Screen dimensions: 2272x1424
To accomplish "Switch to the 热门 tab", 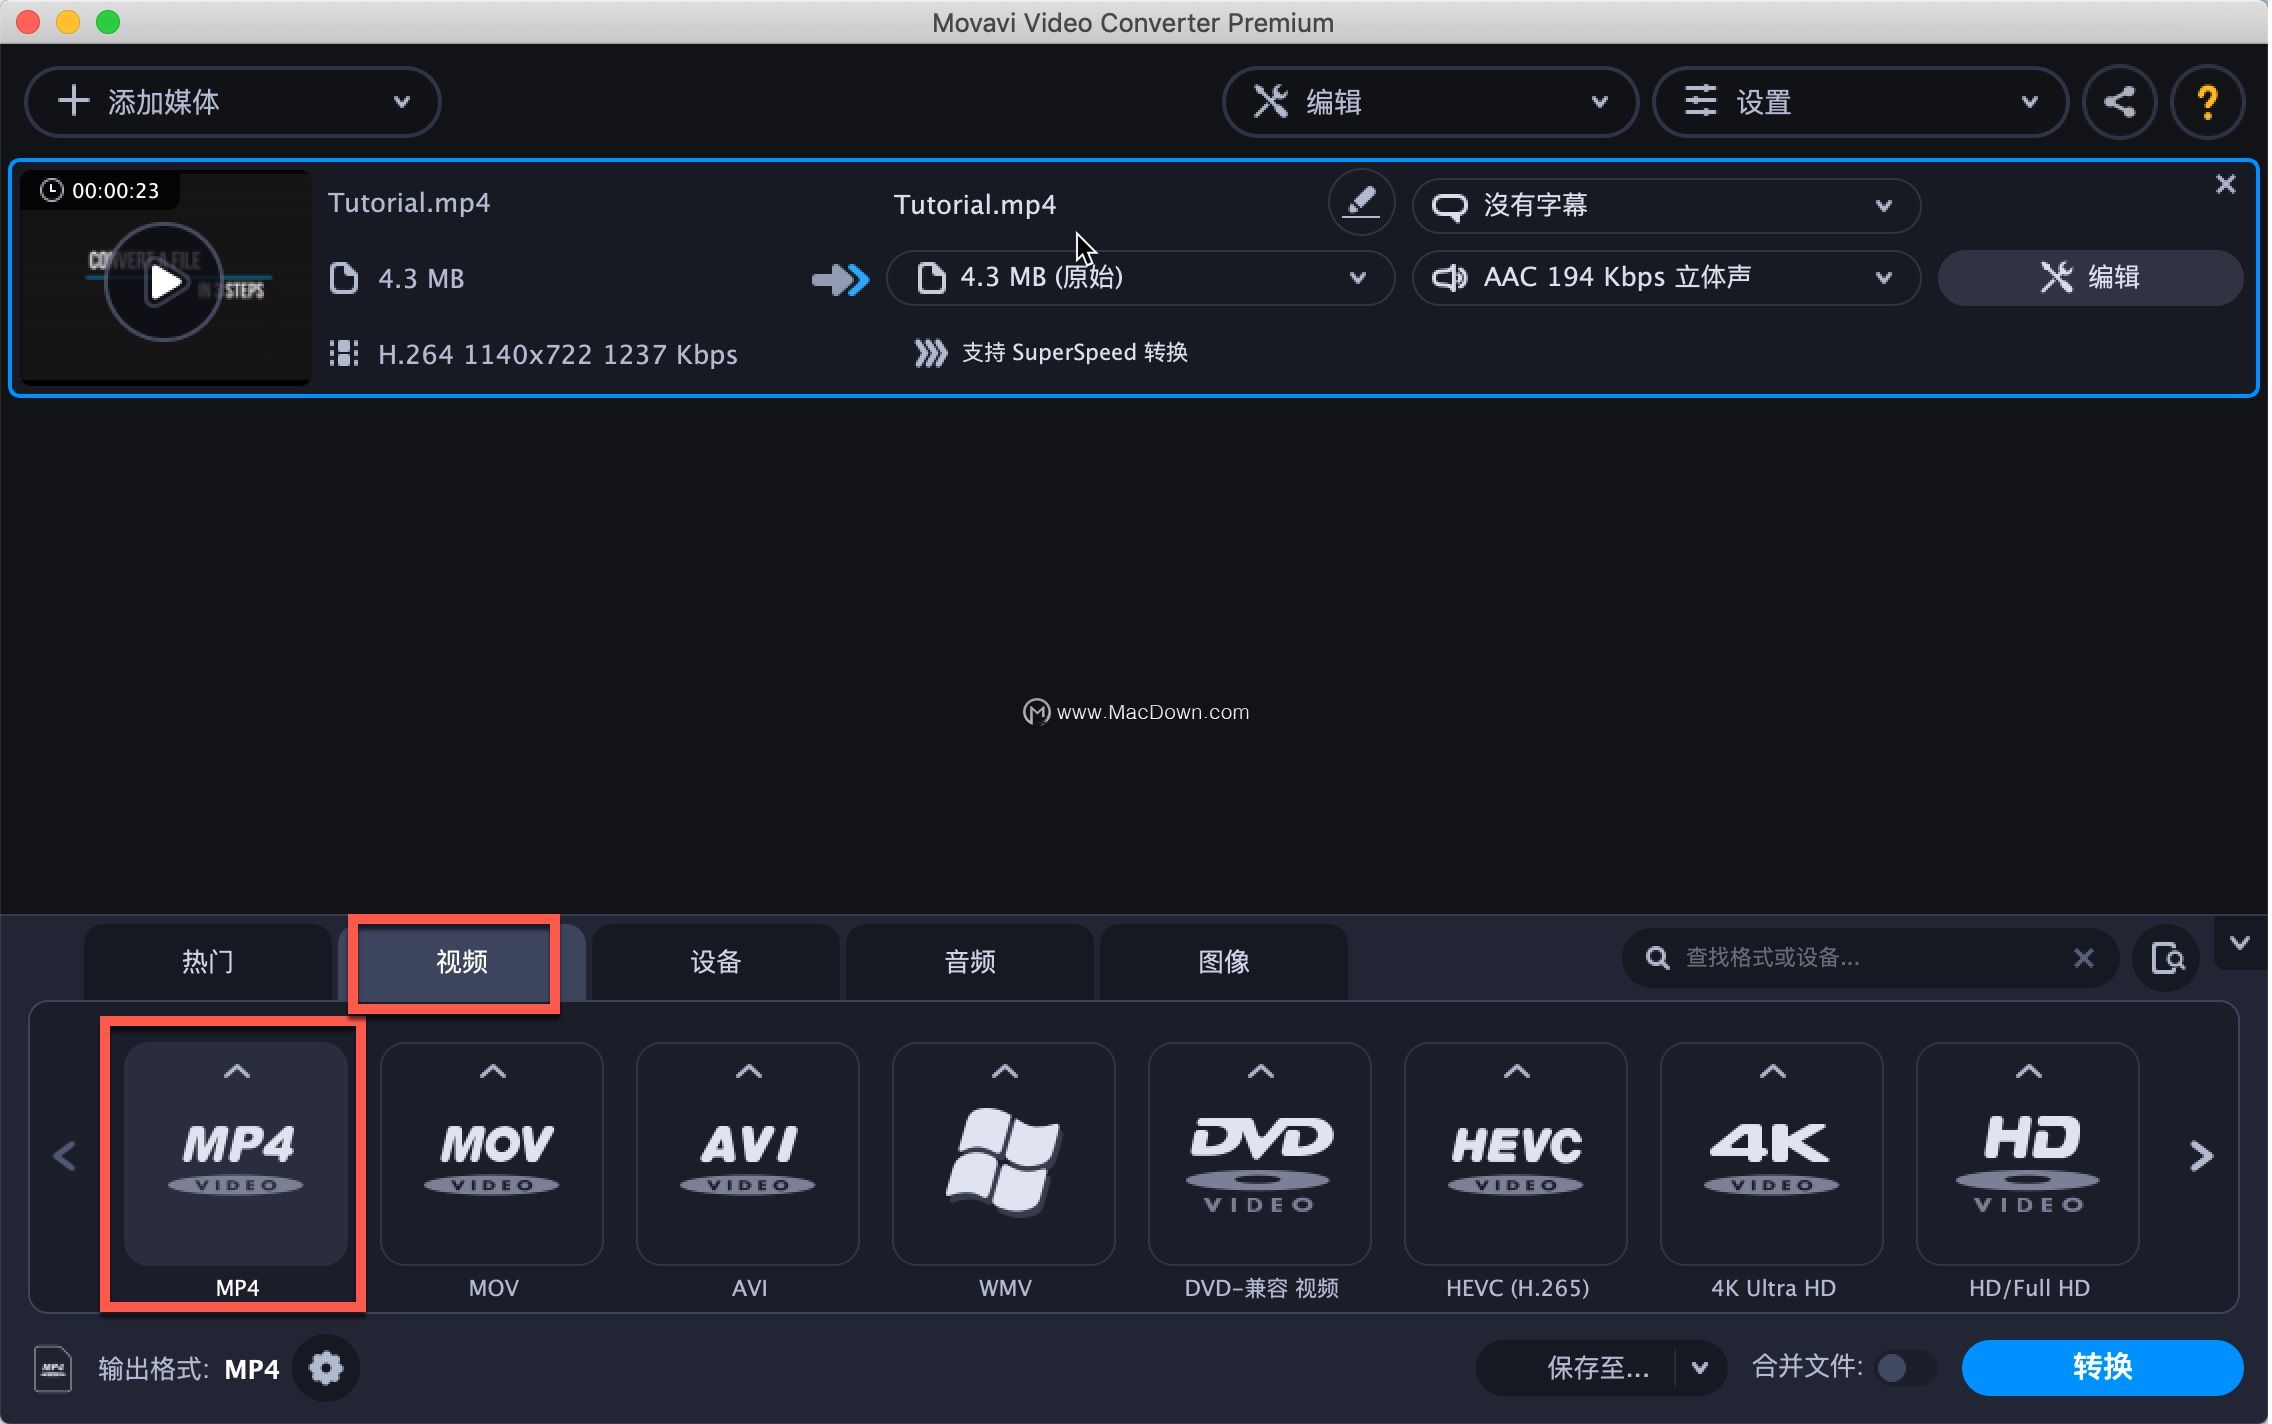I will click(x=208, y=962).
